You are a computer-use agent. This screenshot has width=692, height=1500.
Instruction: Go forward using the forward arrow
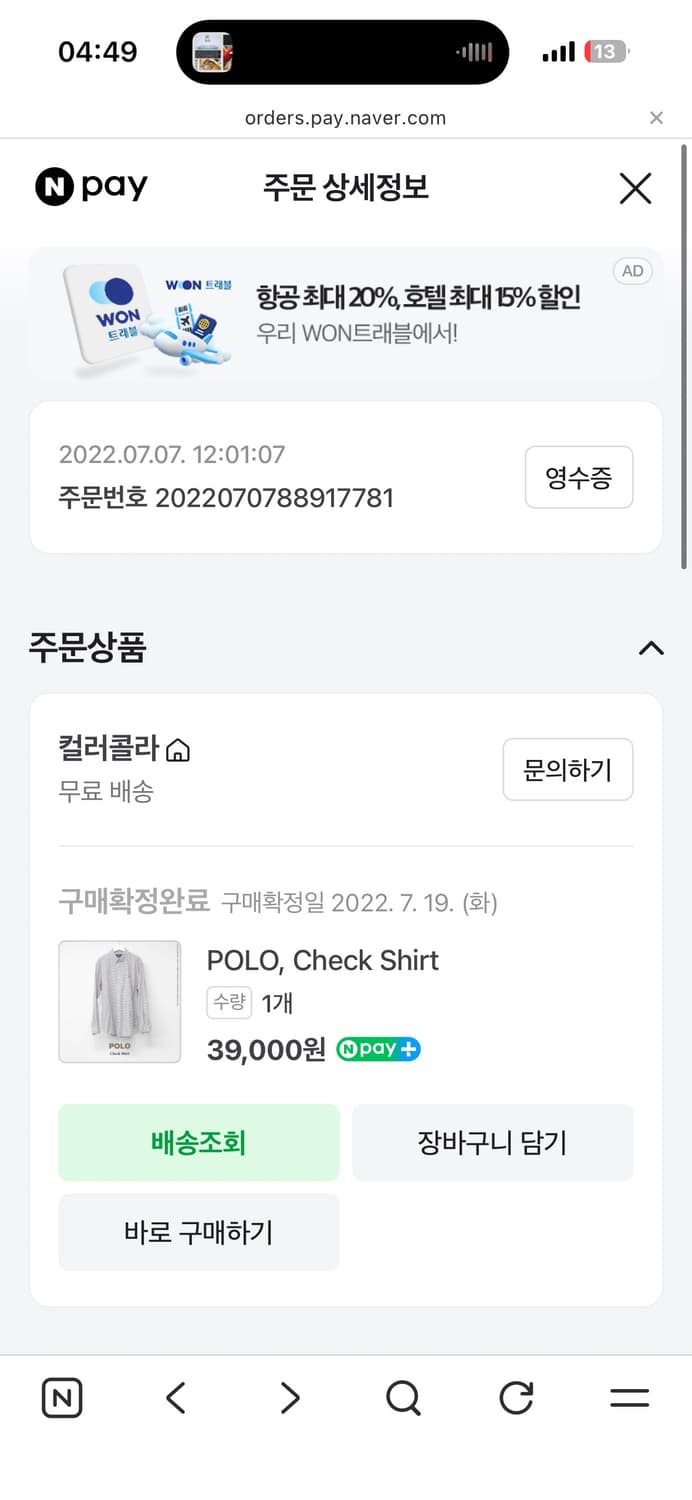point(288,1398)
